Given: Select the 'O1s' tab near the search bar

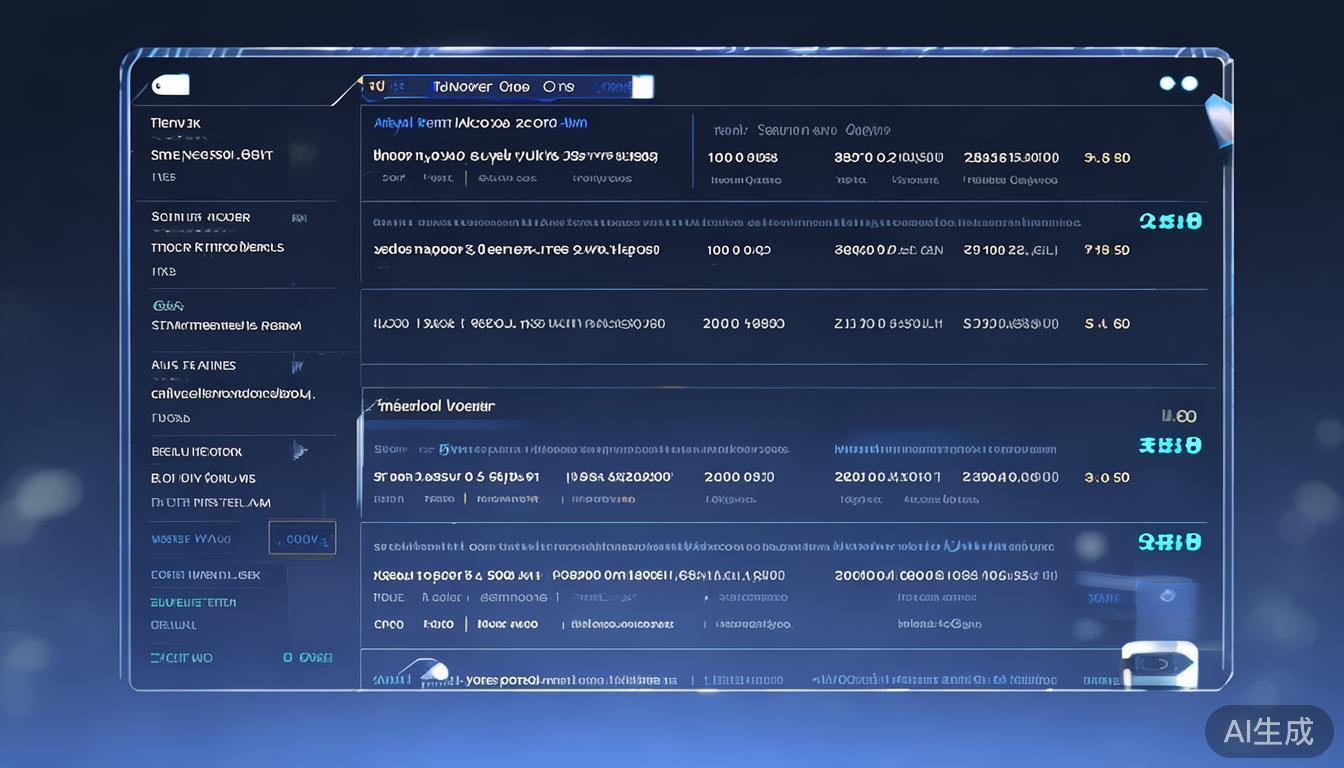Looking at the screenshot, I should [x=559, y=87].
